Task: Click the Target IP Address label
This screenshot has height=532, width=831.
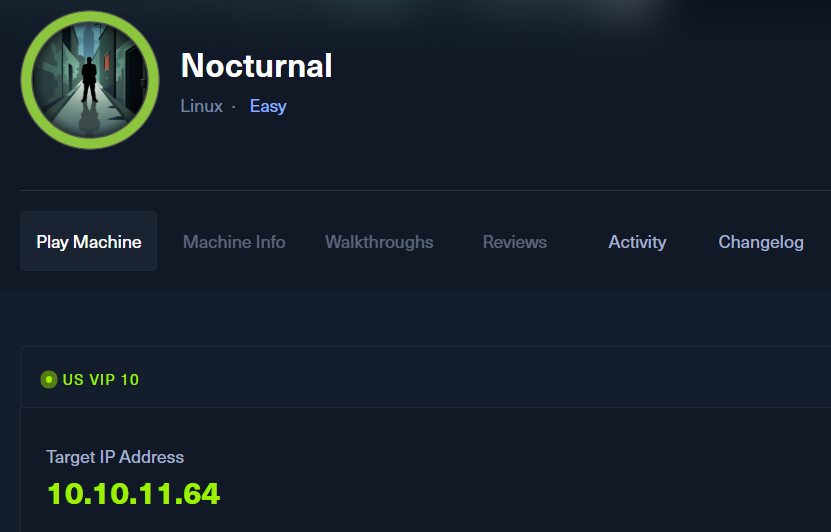Action: click(x=115, y=457)
